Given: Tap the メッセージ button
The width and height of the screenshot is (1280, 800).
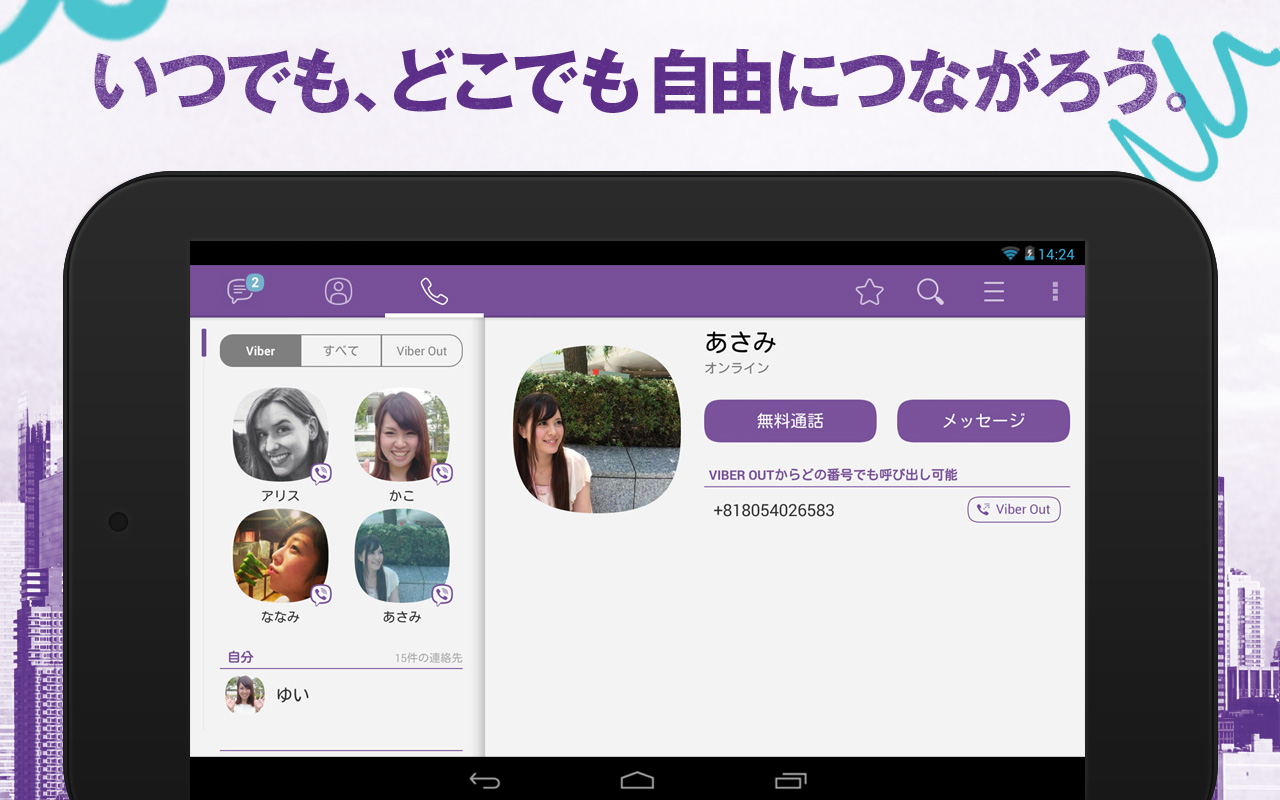Looking at the screenshot, I should tap(983, 421).
